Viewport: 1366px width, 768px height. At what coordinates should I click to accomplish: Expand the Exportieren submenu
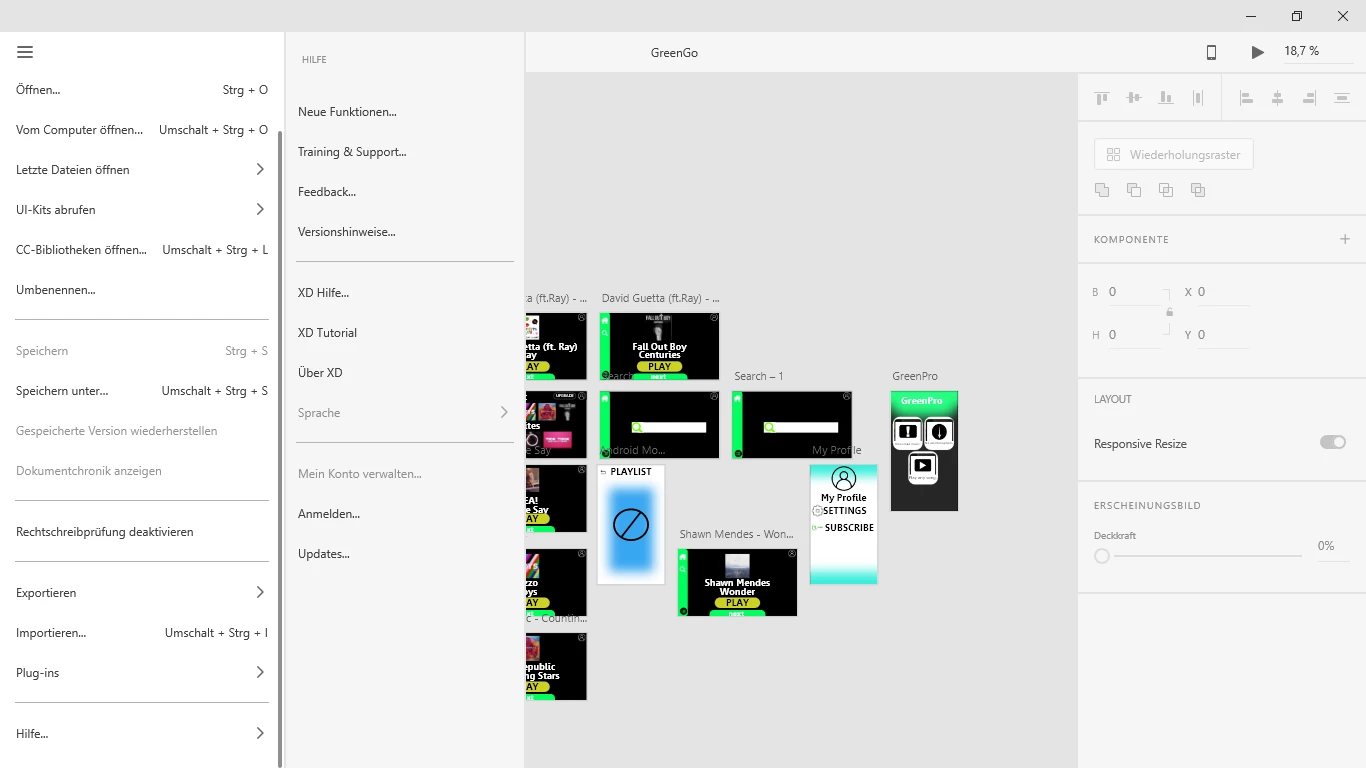[142, 593]
